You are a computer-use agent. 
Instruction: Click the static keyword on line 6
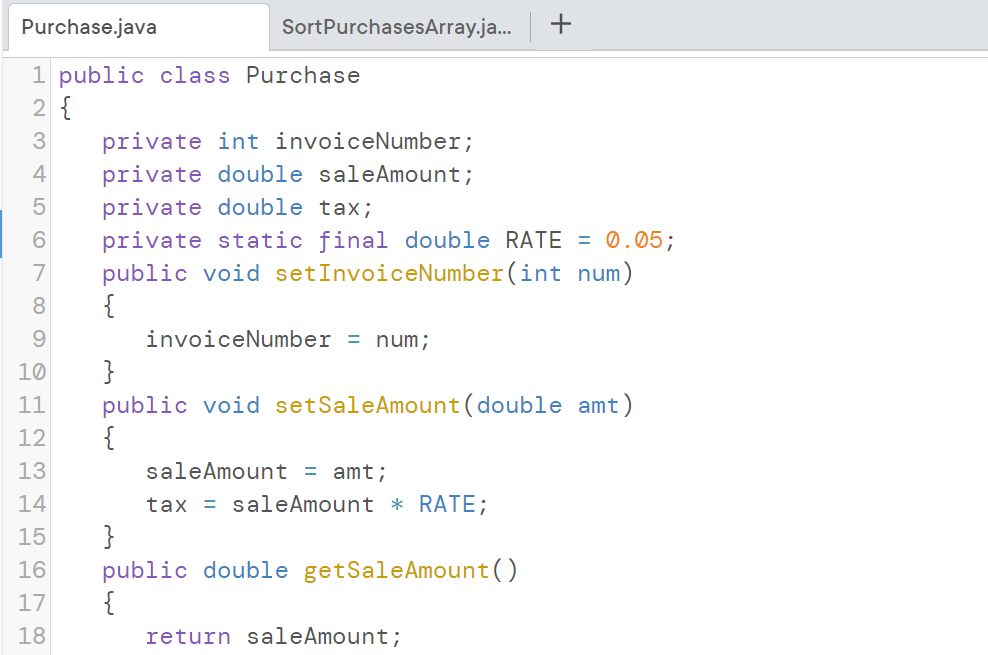[260, 240]
